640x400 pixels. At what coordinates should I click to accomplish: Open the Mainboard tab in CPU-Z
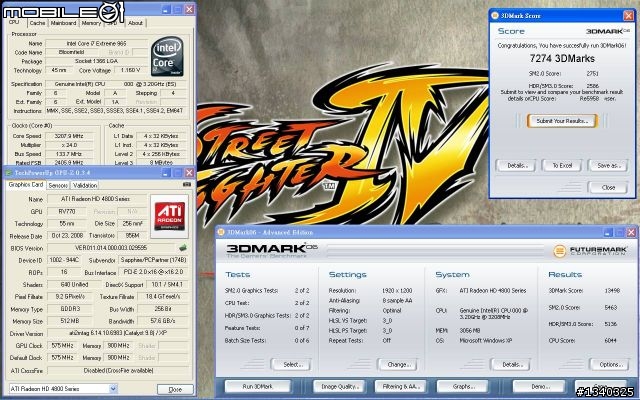[x=63, y=23]
